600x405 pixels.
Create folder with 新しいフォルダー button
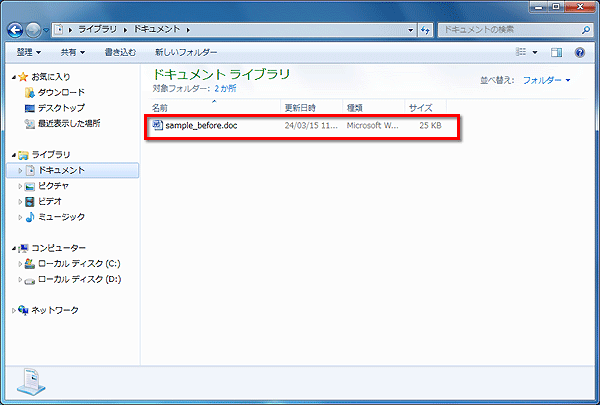pos(186,52)
